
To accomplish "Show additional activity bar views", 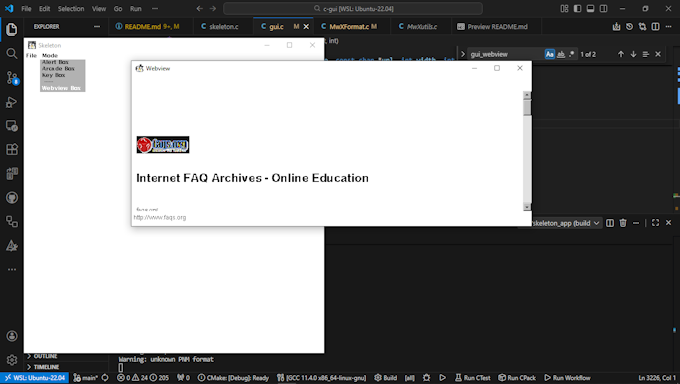I will pyautogui.click(x=12, y=269).
